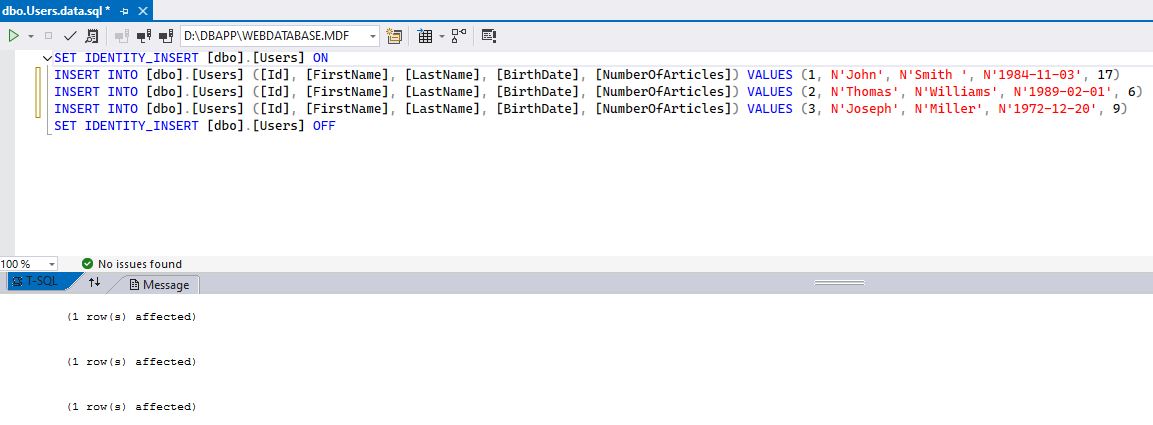The image size is (1153, 425).
Task: Click the third '(1 row(s) affected)' message
Action: pos(132,407)
